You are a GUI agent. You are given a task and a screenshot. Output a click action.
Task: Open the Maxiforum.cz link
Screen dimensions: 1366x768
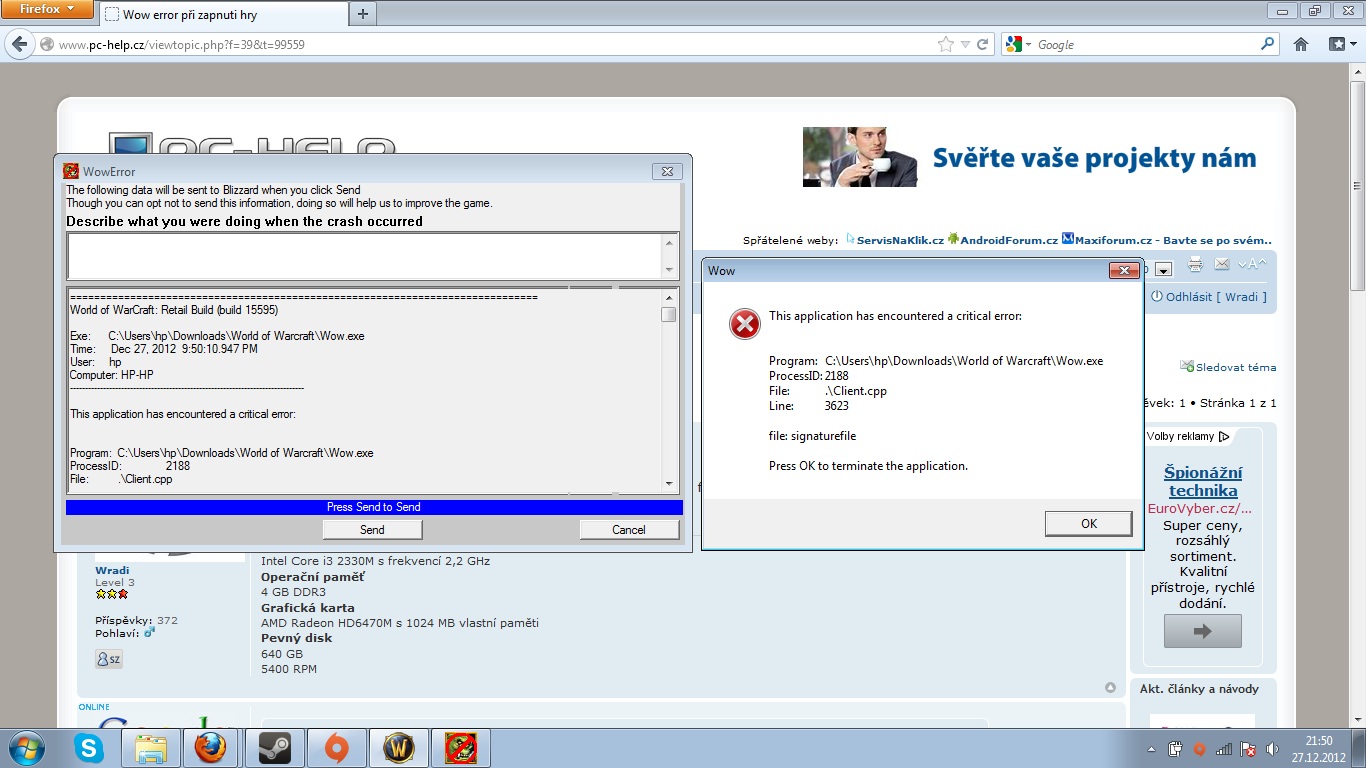click(x=1172, y=240)
